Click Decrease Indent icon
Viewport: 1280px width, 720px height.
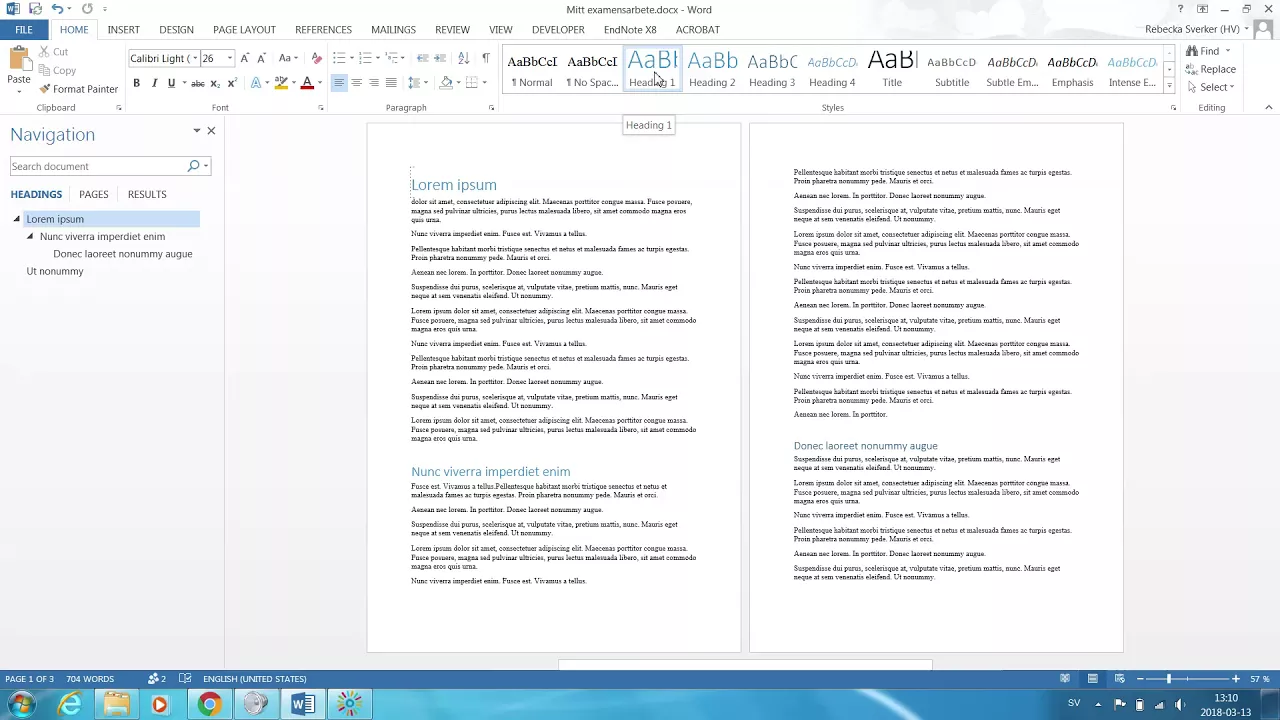pyautogui.click(x=423, y=58)
